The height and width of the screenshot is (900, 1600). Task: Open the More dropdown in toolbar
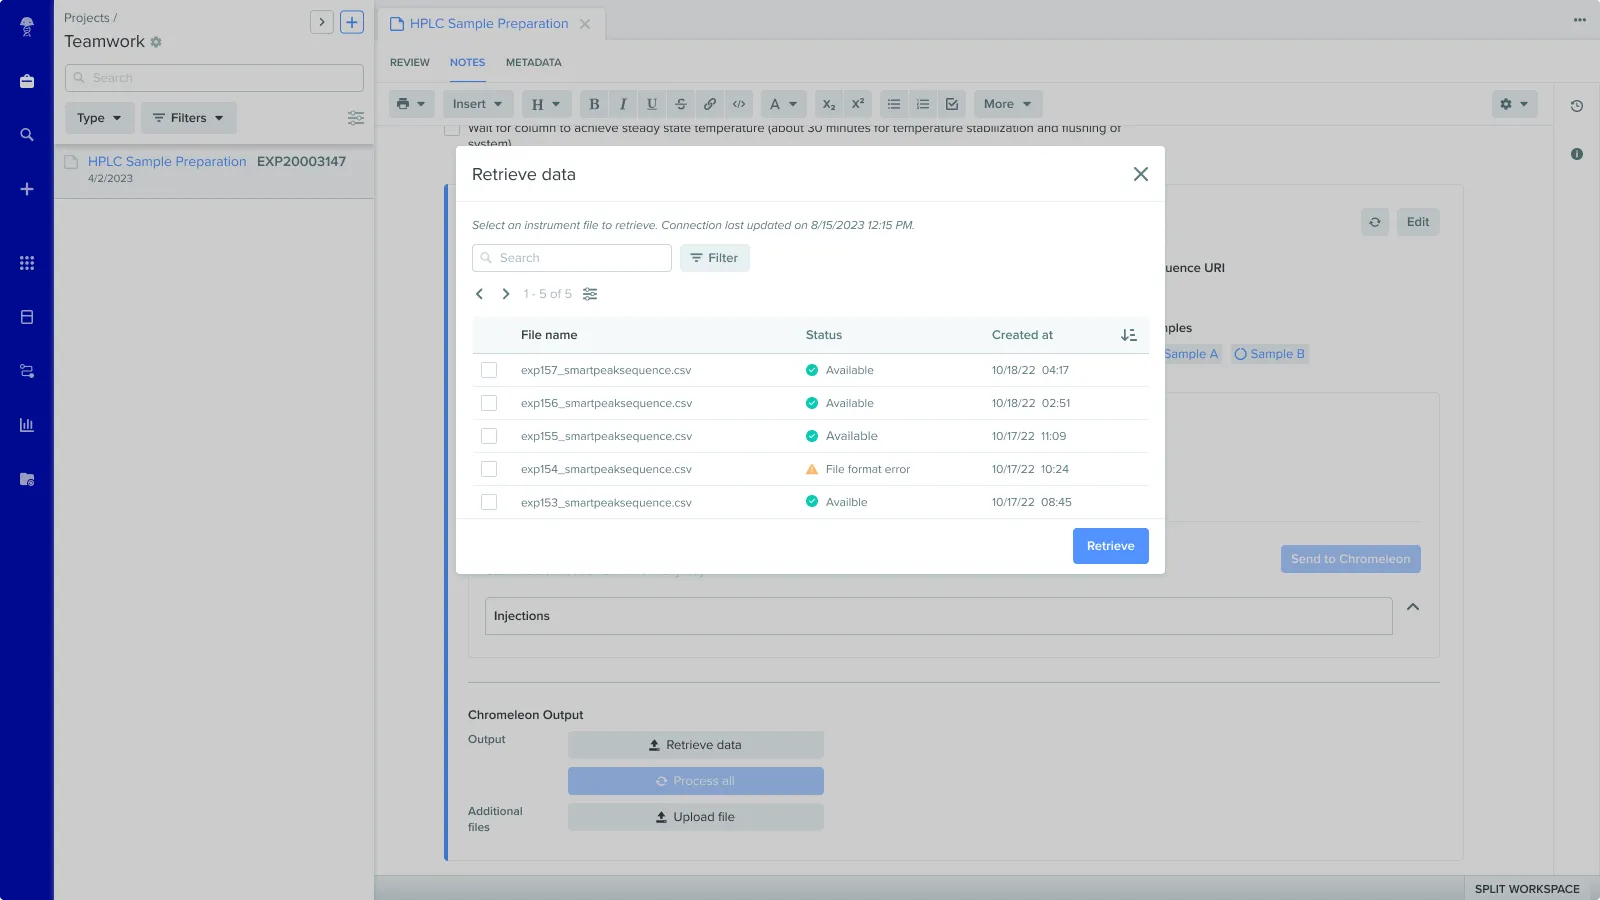[1008, 104]
